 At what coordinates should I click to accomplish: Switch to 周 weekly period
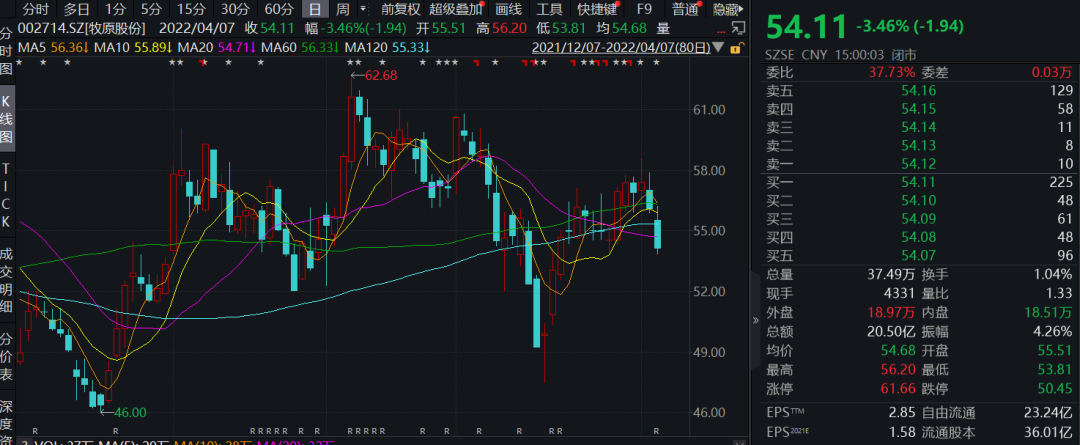pos(343,9)
